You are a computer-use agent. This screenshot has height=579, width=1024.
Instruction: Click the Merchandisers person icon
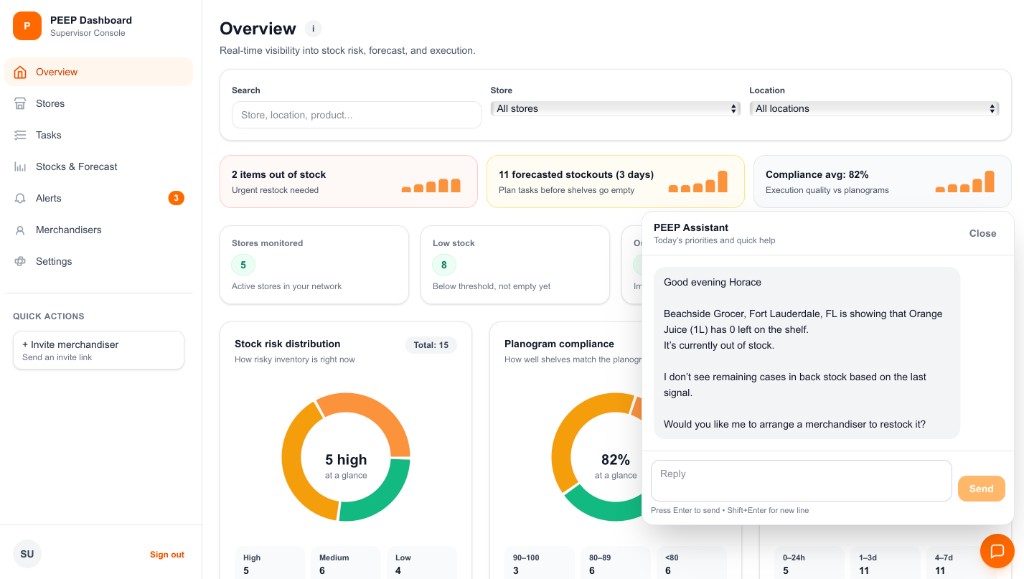pyautogui.click(x=20, y=230)
